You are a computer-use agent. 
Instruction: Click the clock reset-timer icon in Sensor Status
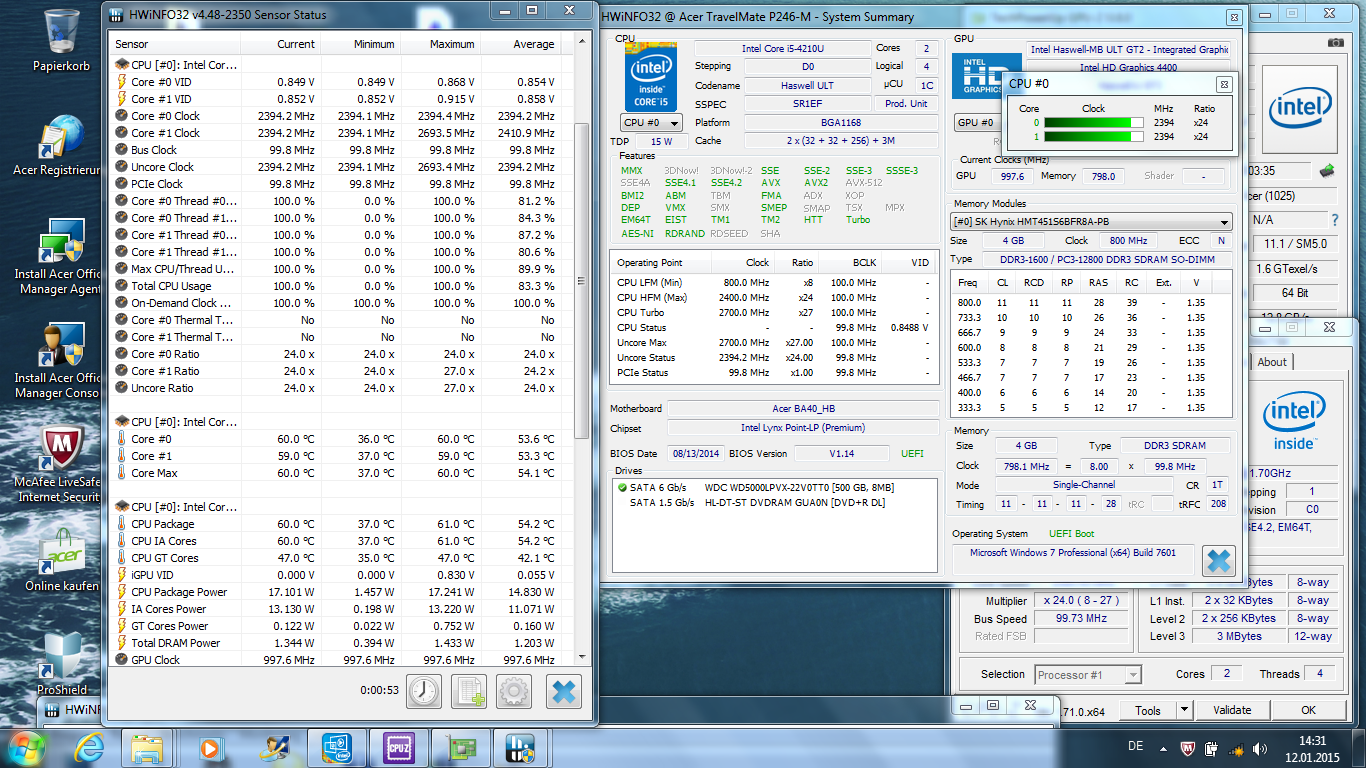424,691
